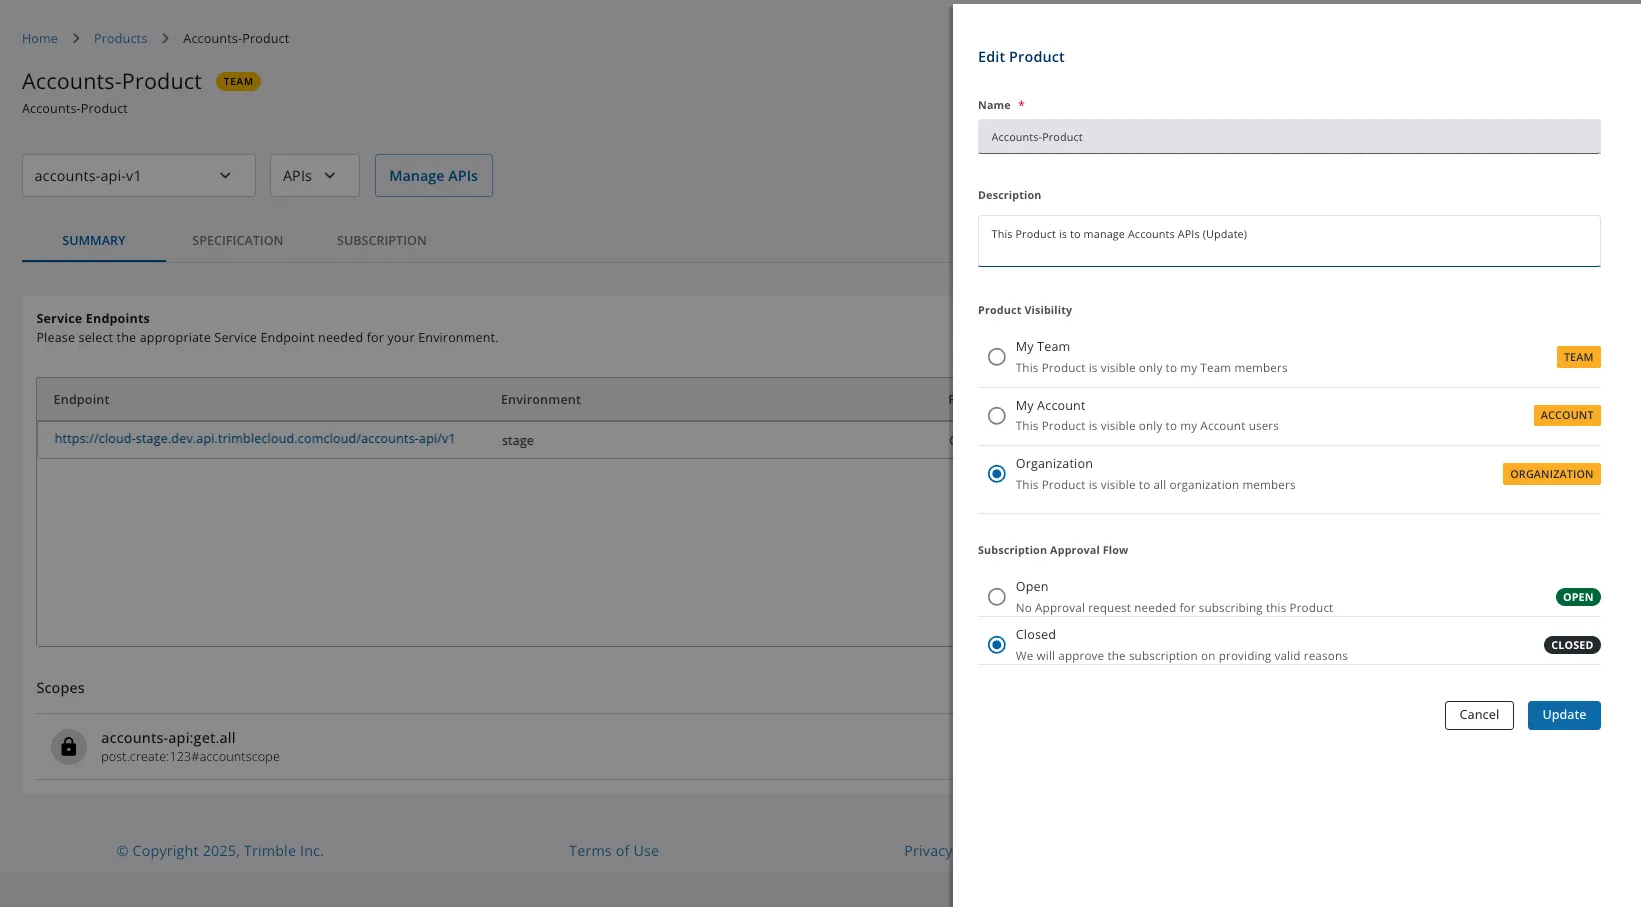Click the Environment column header
1641x907 pixels.
[541, 400]
